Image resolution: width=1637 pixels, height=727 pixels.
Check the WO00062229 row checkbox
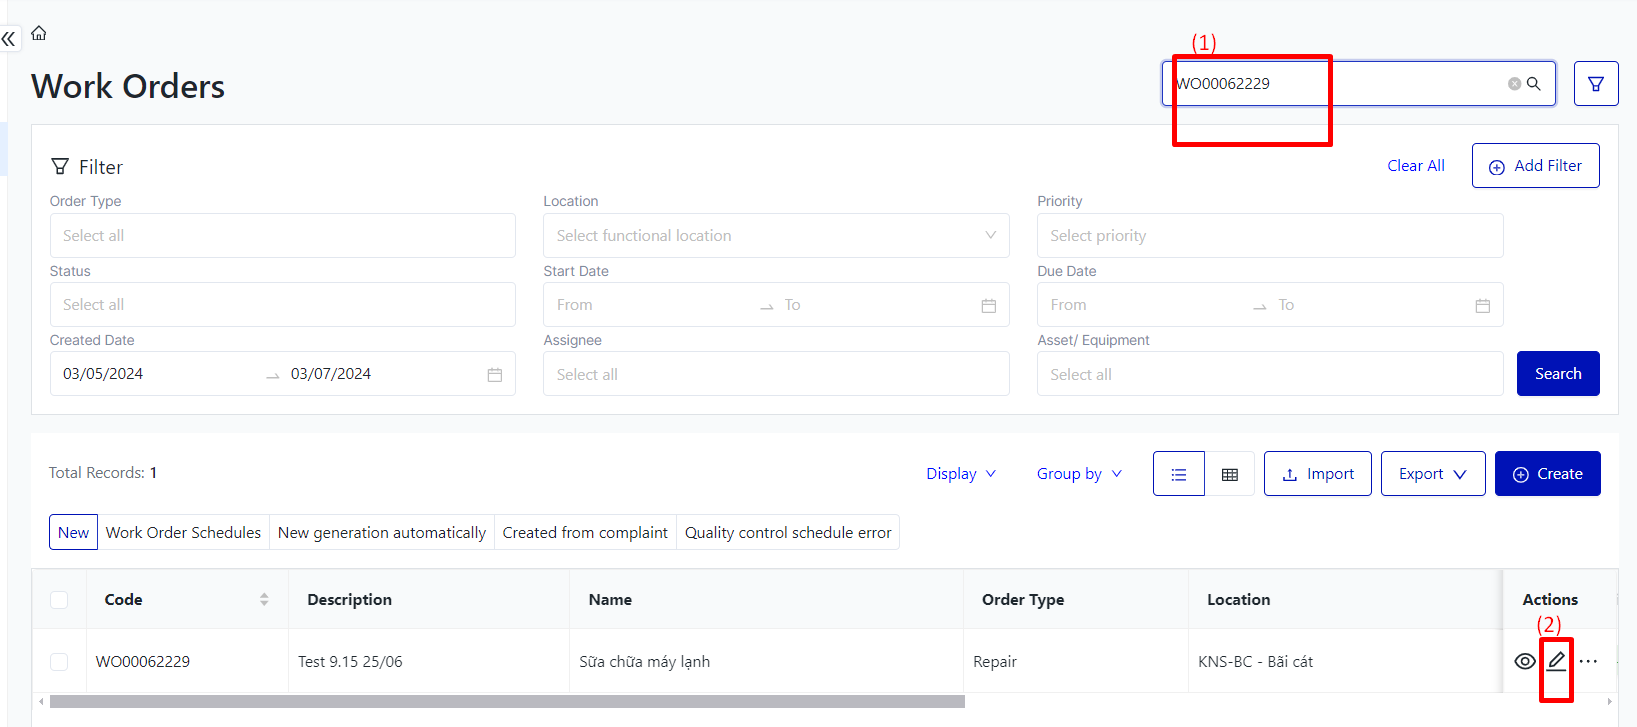point(59,662)
